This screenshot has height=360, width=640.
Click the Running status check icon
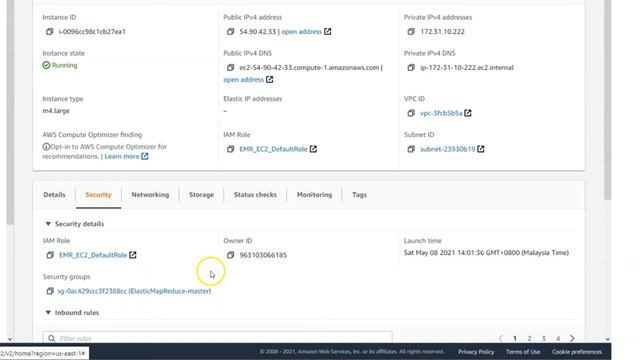tap(46, 65)
